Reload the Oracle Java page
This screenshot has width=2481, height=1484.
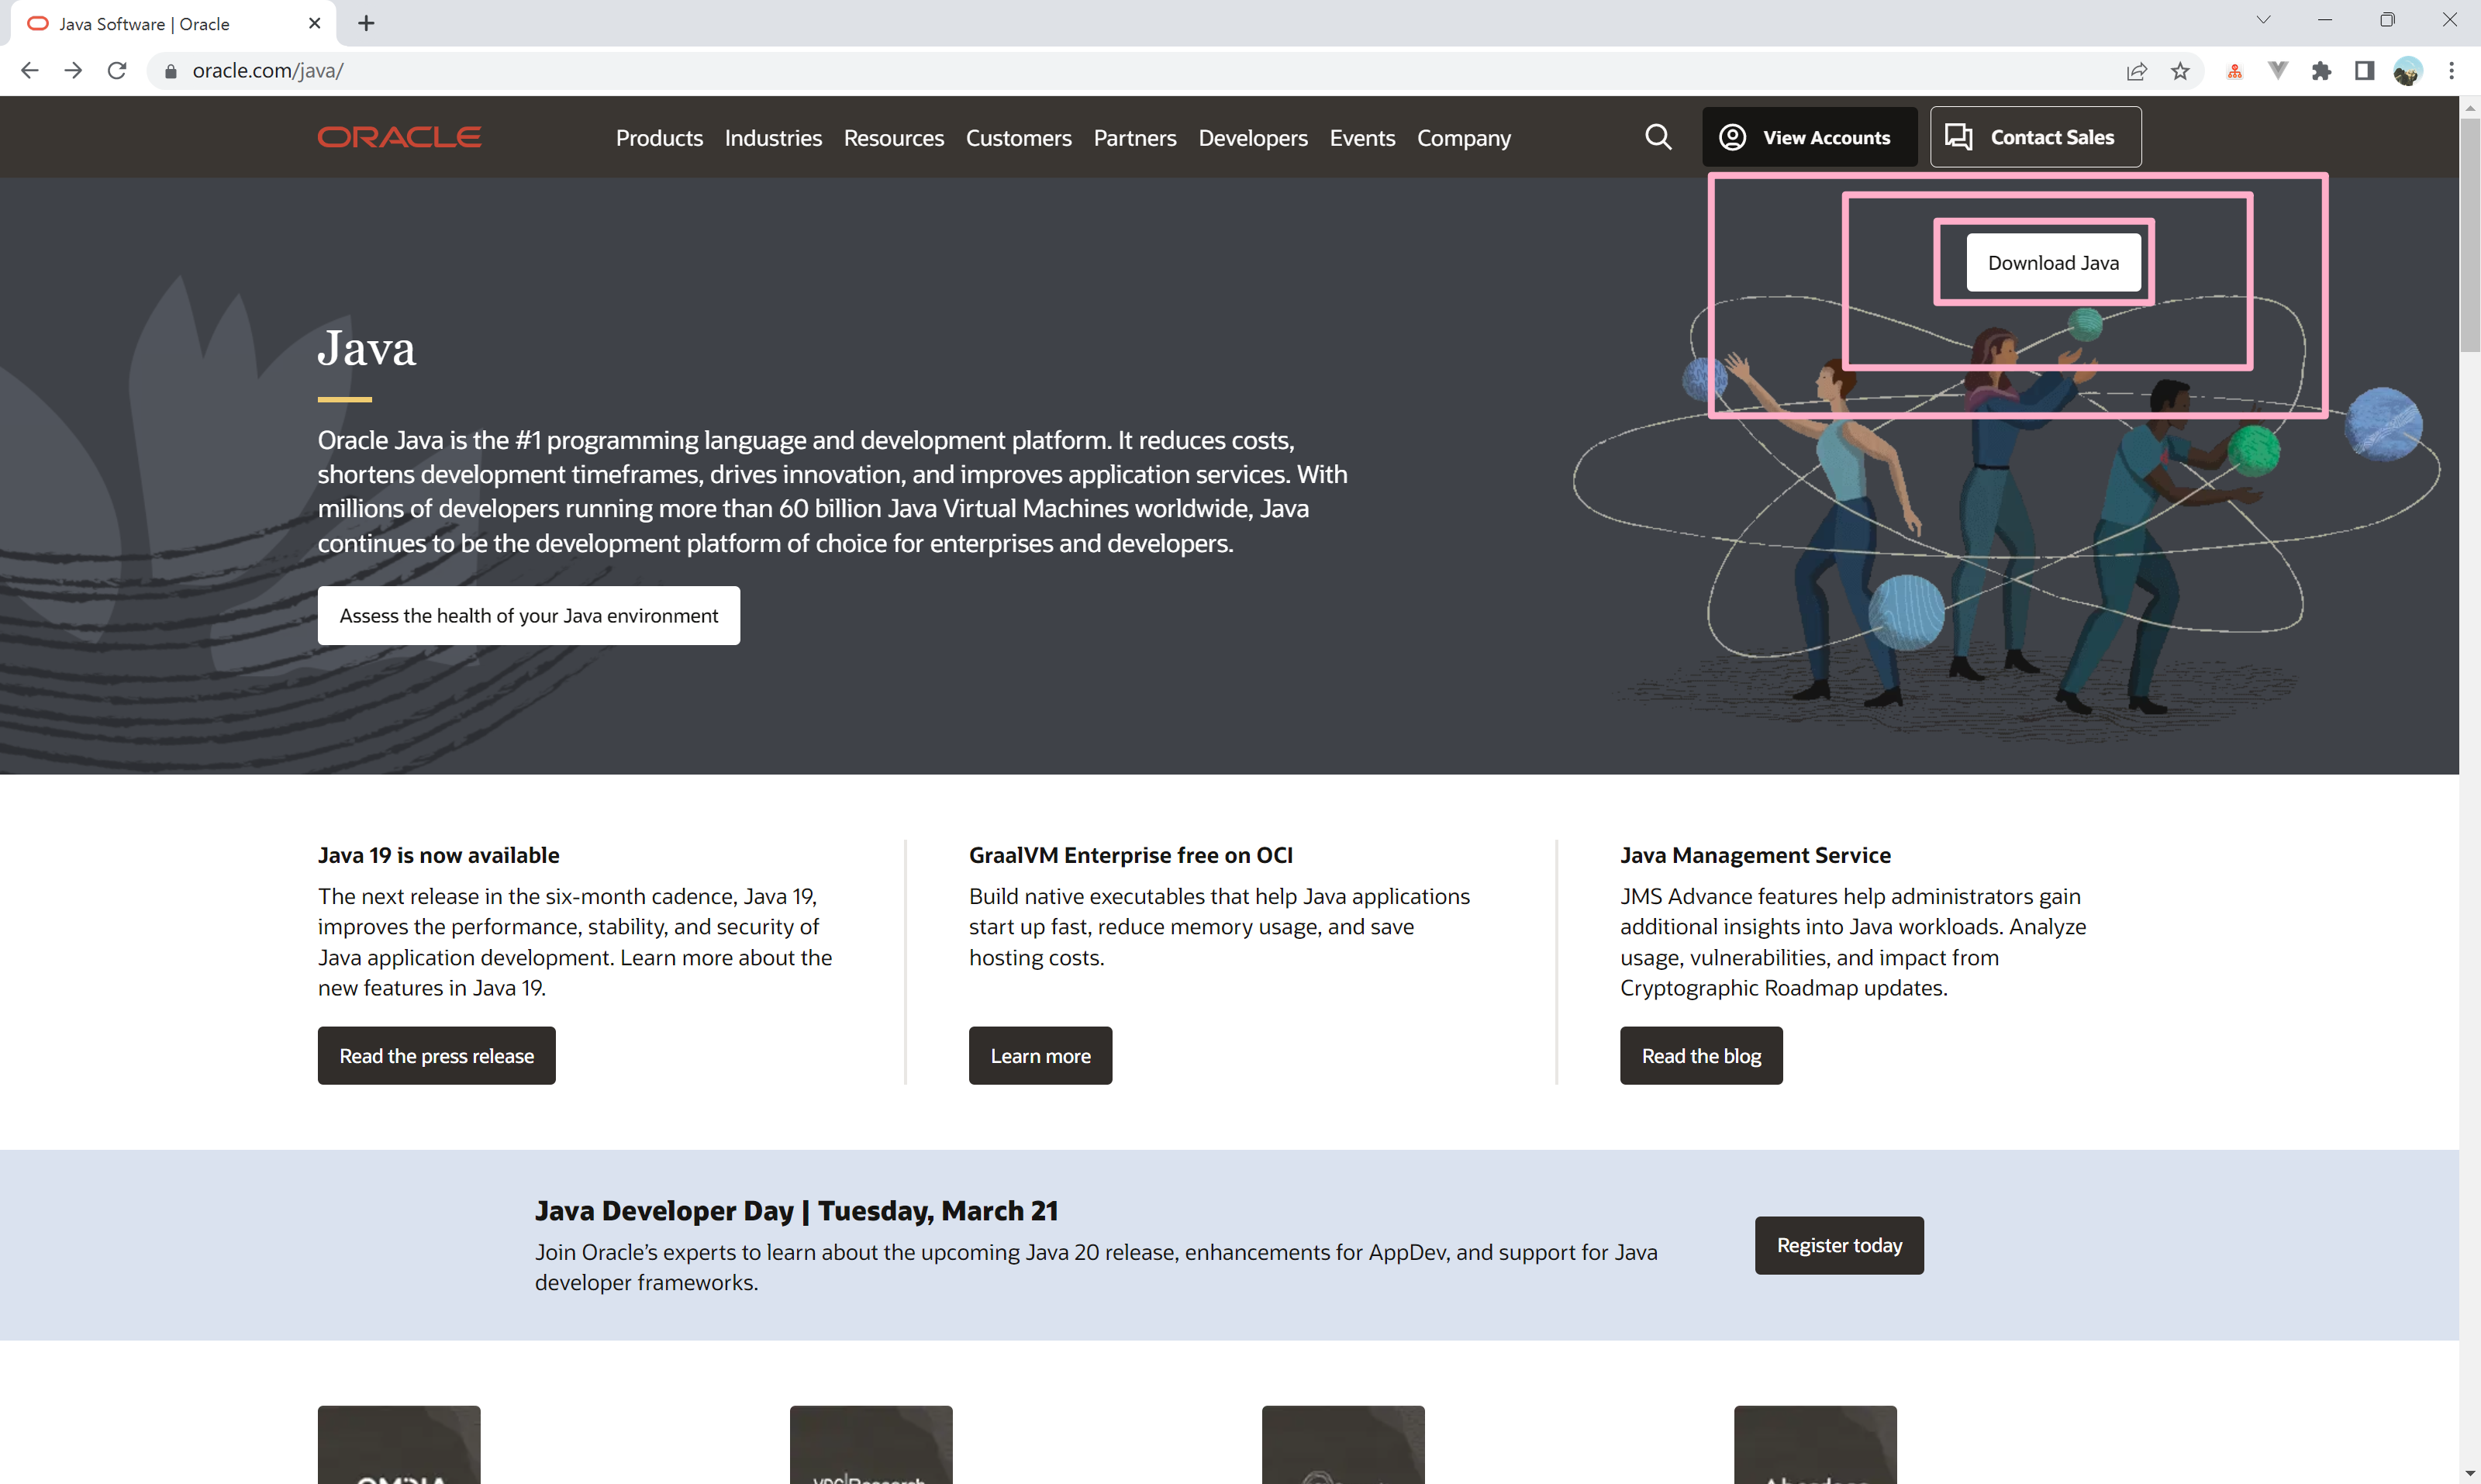click(x=117, y=70)
